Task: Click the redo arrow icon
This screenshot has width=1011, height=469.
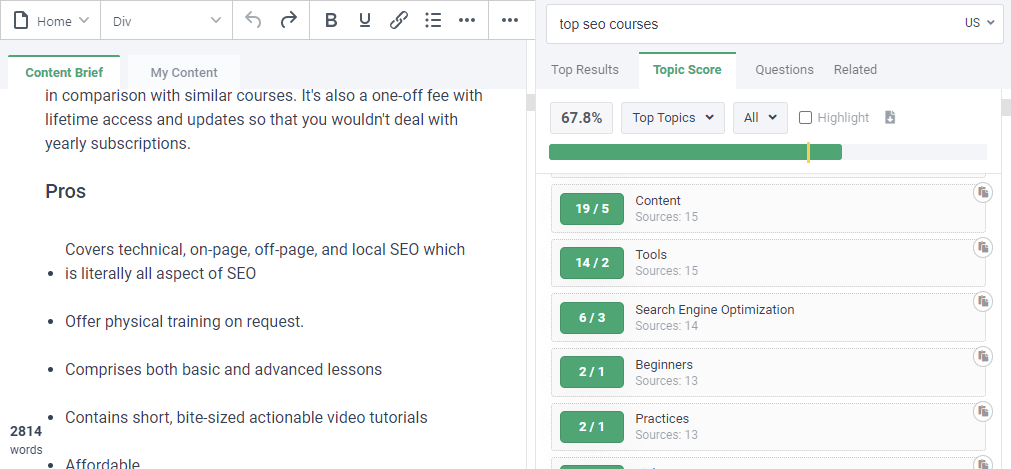Action: pos(288,21)
